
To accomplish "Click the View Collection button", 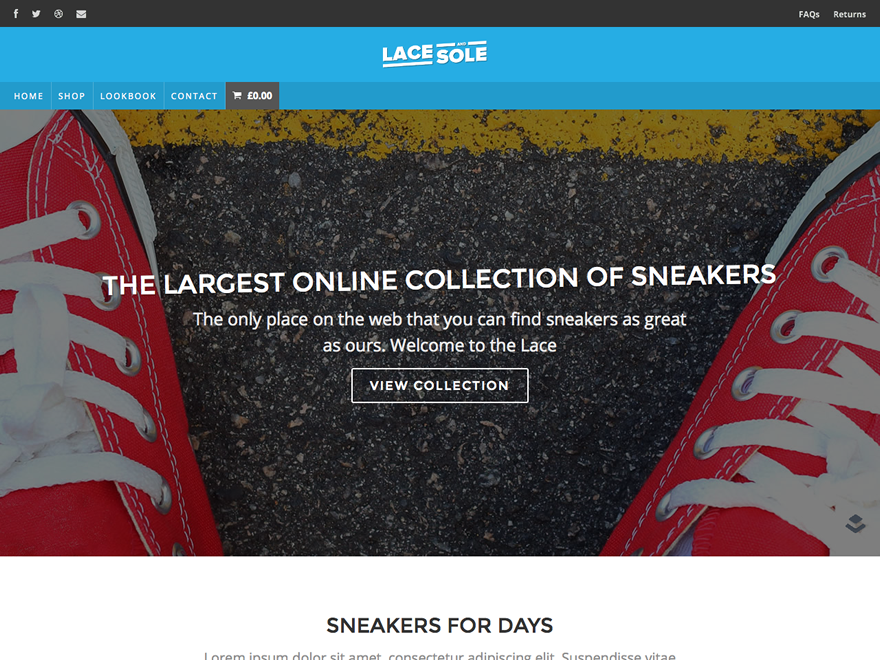I will pos(439,385).
